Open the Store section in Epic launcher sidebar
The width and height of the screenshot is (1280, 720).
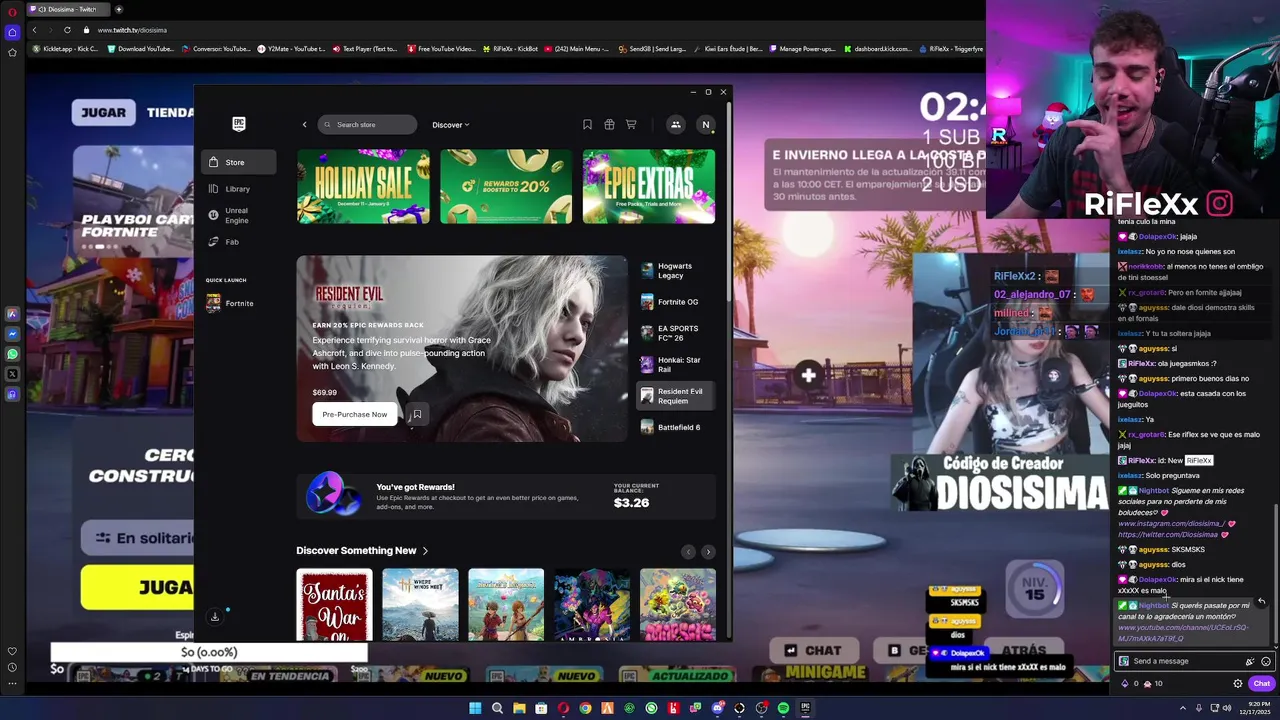[x=238, y=162]
